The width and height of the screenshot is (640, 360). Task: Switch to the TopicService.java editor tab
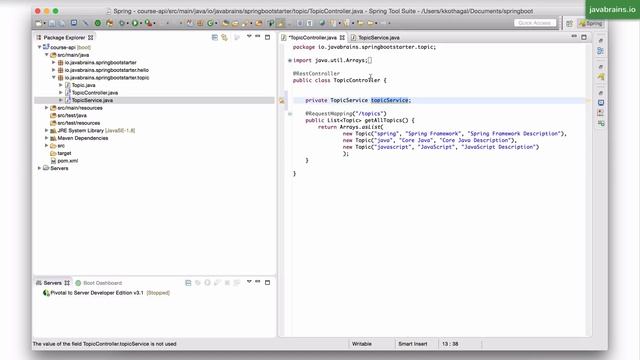coord(379,38)
